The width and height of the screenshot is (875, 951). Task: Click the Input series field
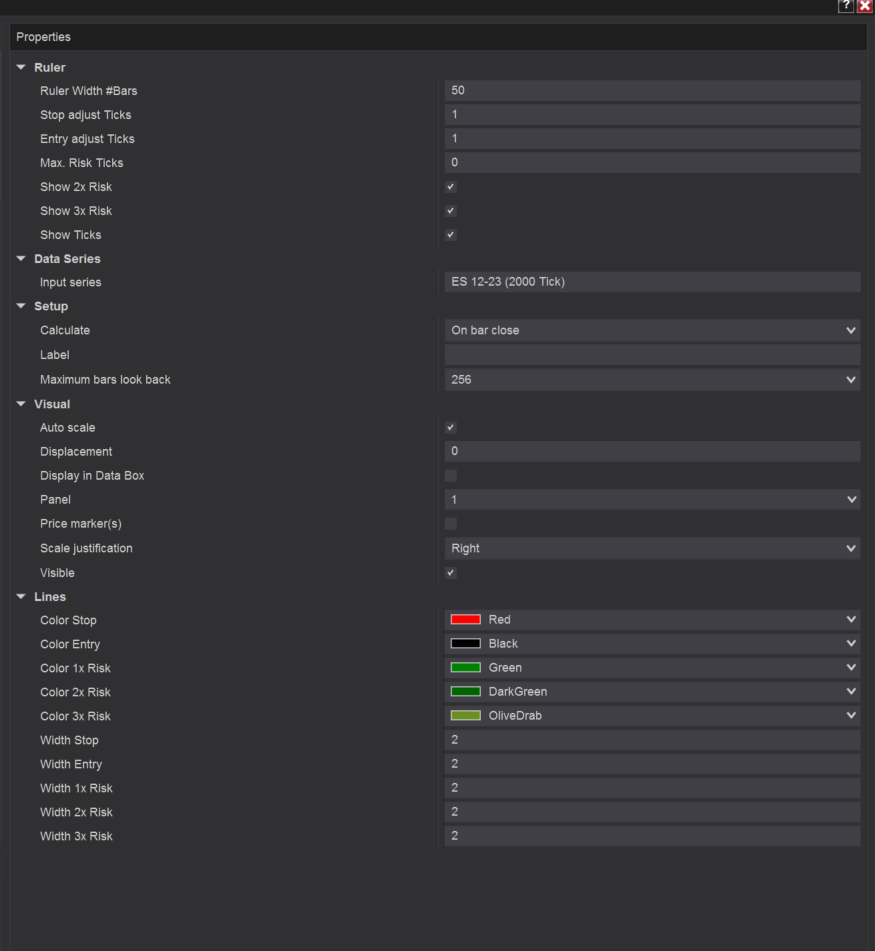[650, 282]
